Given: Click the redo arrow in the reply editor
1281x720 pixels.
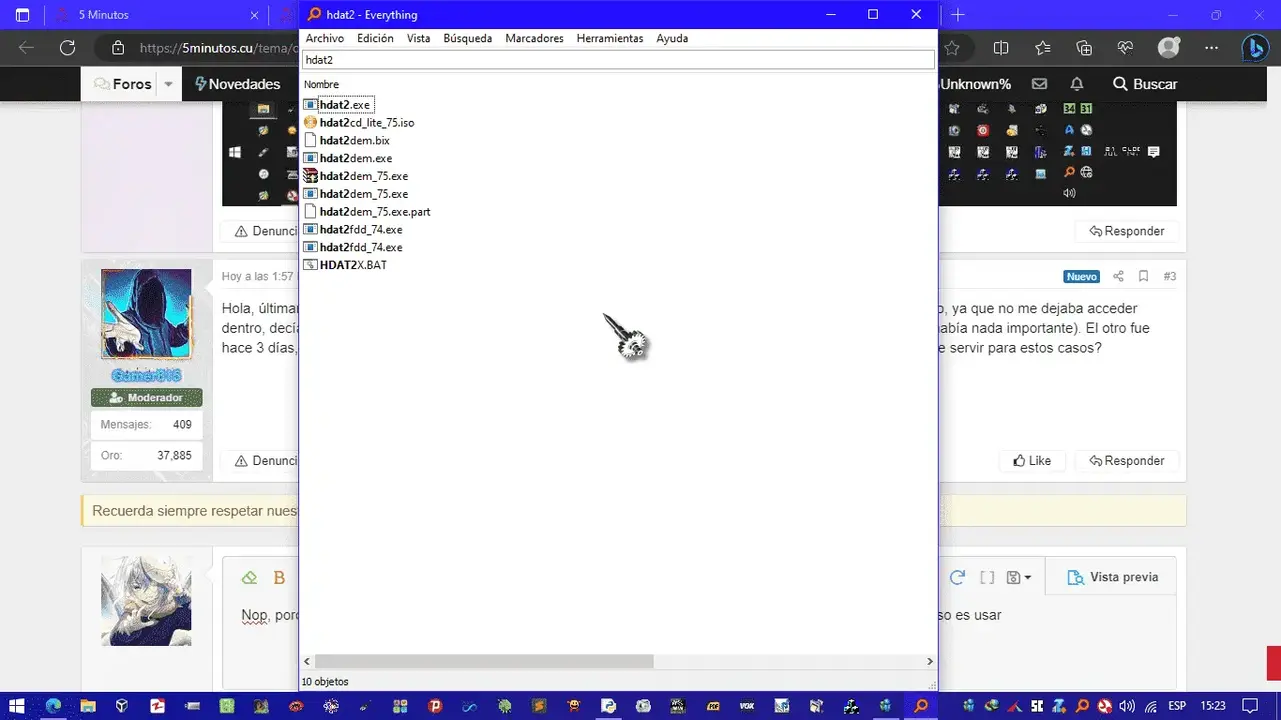Looking at the screenshot, I should [x=957, y=578].
